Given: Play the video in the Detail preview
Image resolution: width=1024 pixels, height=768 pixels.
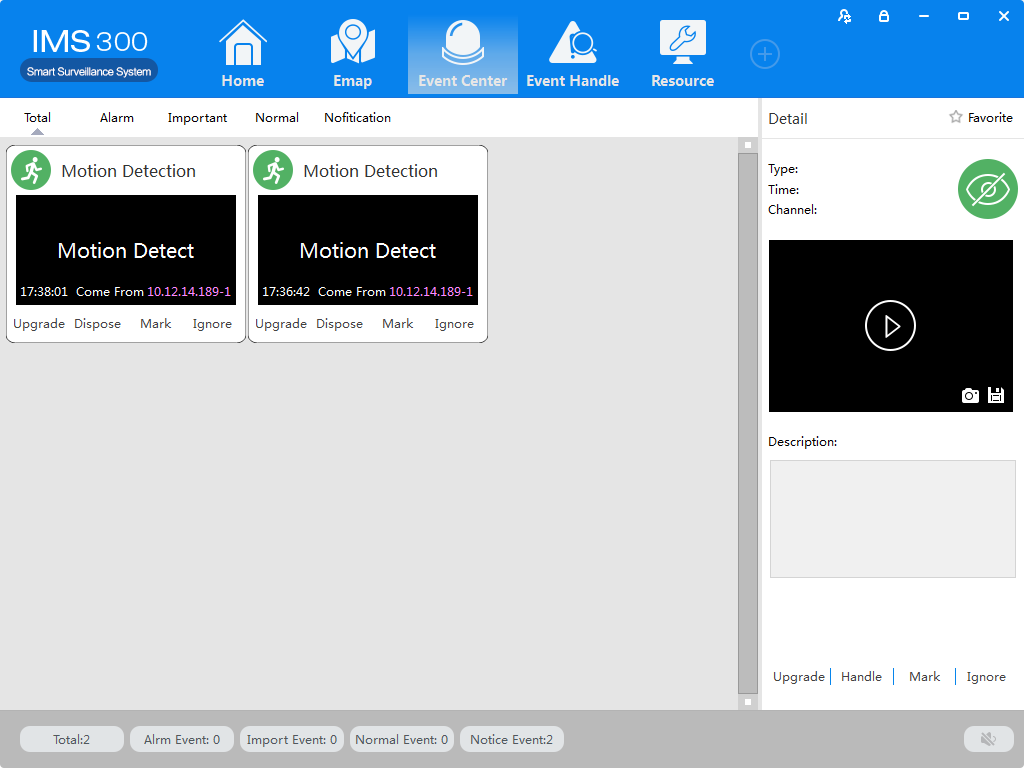Looking at the screenshot, I should click(890, 326).
